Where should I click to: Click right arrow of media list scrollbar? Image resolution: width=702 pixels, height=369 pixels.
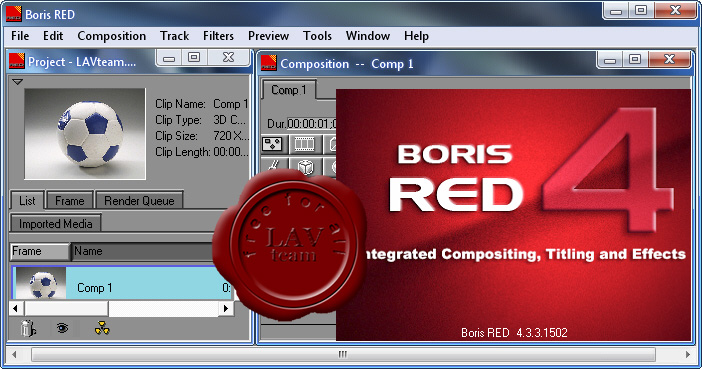226,308
